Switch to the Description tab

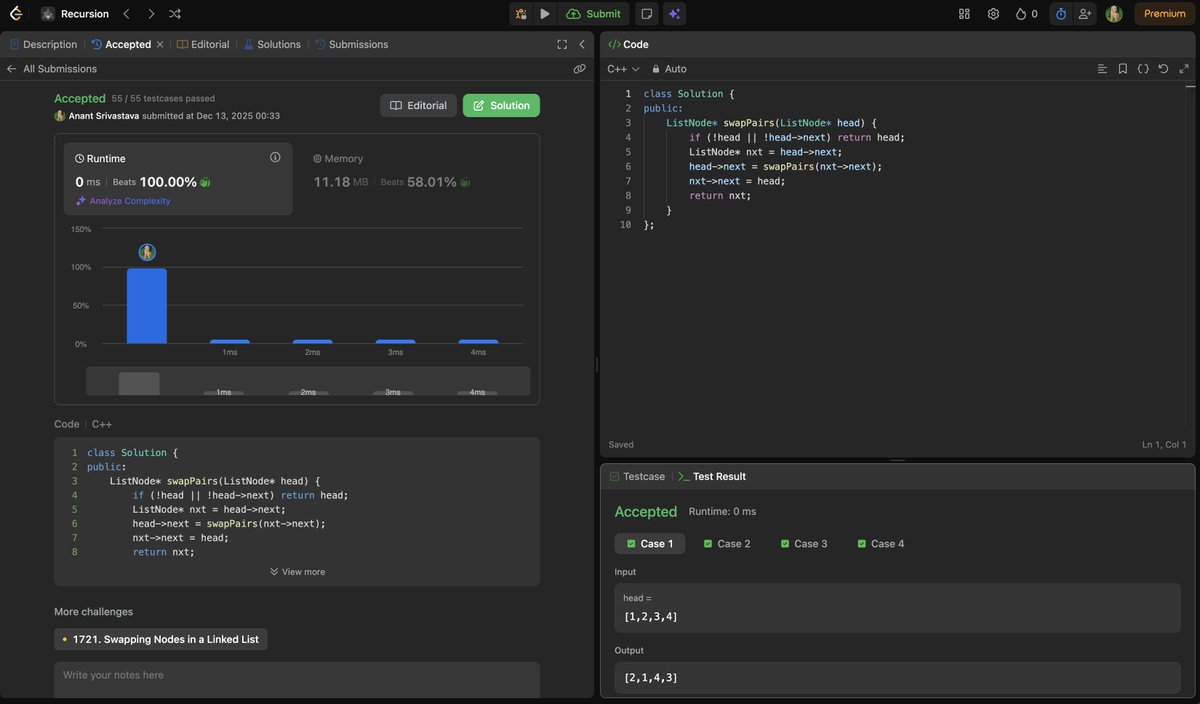point(43,44)
